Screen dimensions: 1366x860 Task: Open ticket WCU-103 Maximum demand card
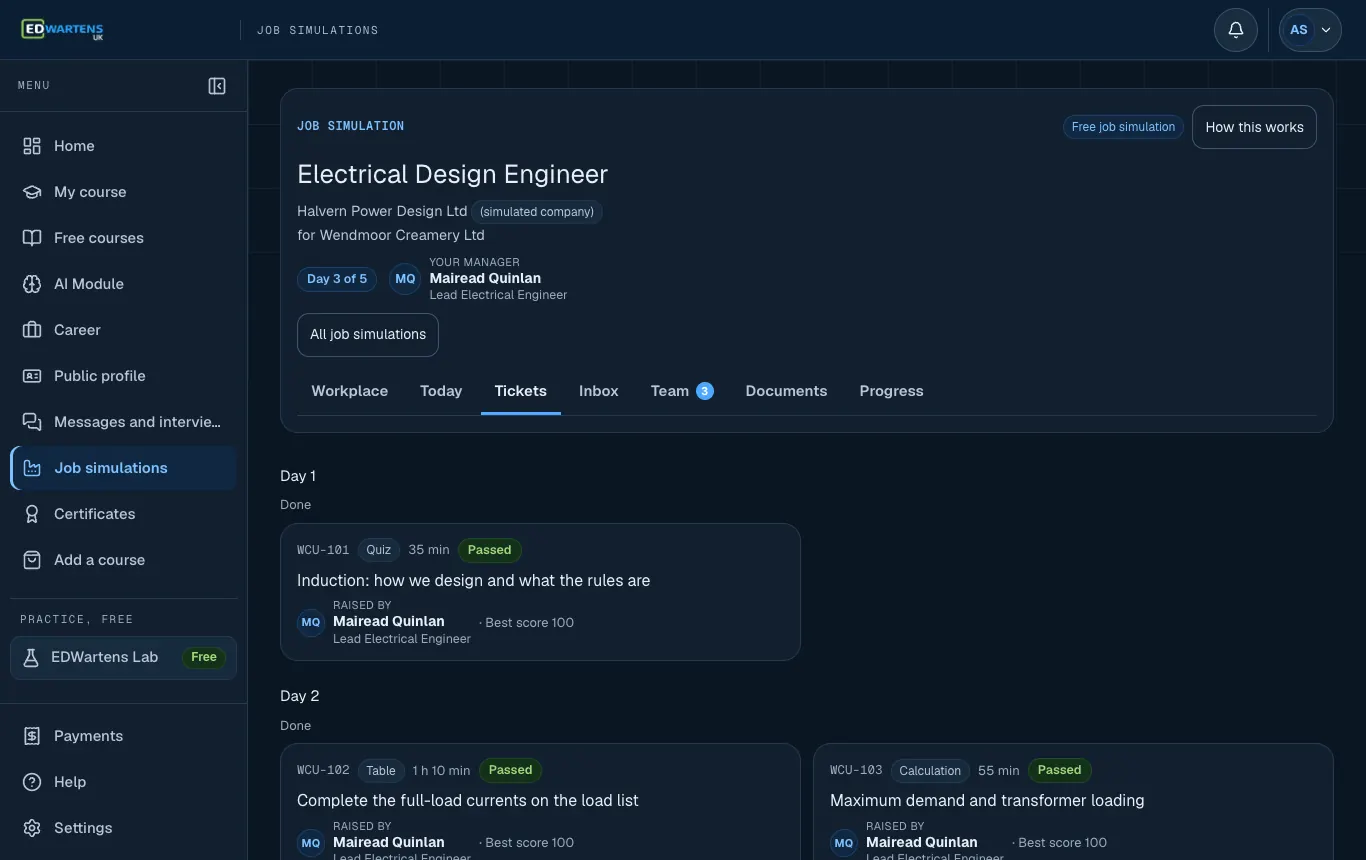tap(1073, 802)
